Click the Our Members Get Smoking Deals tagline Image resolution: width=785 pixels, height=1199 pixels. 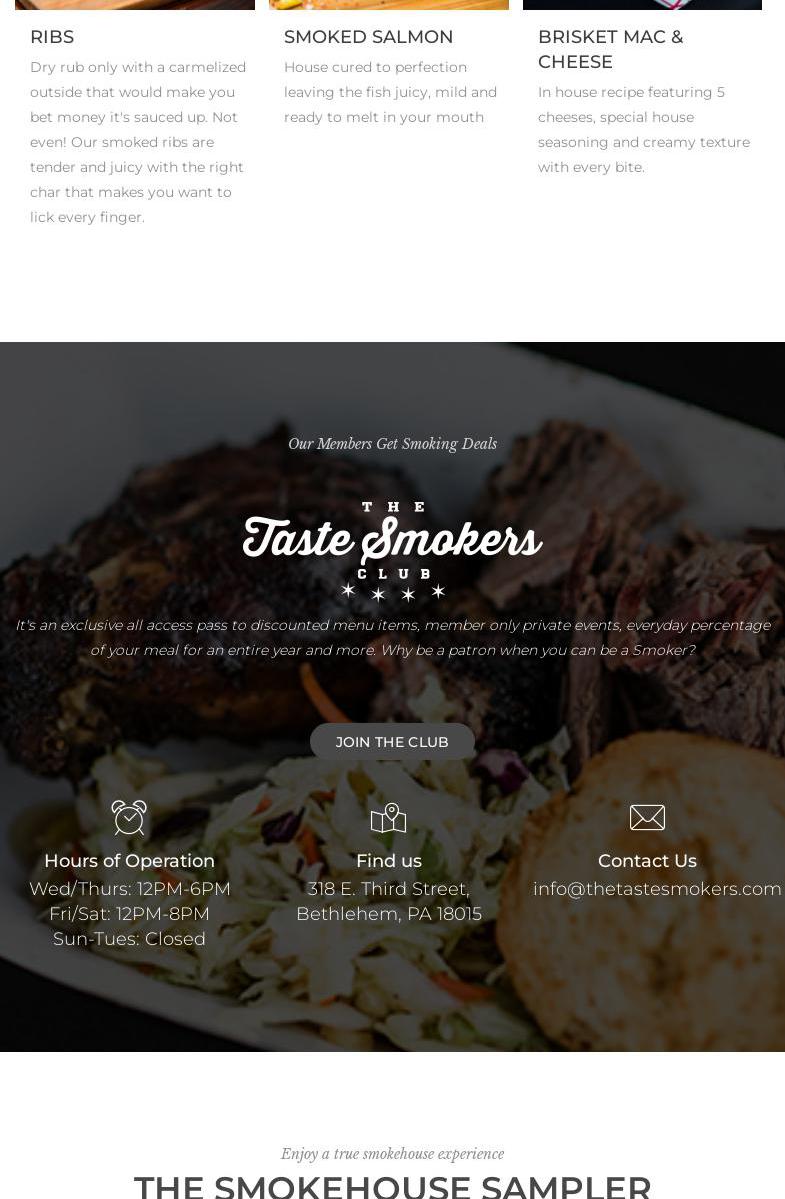point(392,444)
